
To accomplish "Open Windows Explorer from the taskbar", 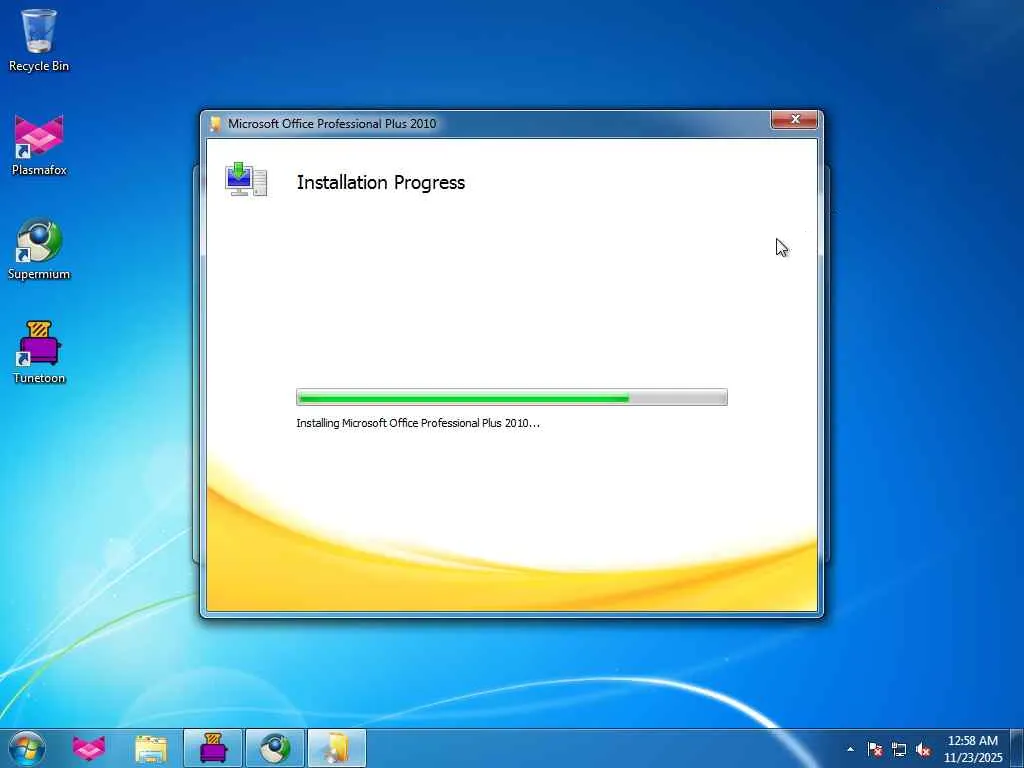I will coord(151,748).
